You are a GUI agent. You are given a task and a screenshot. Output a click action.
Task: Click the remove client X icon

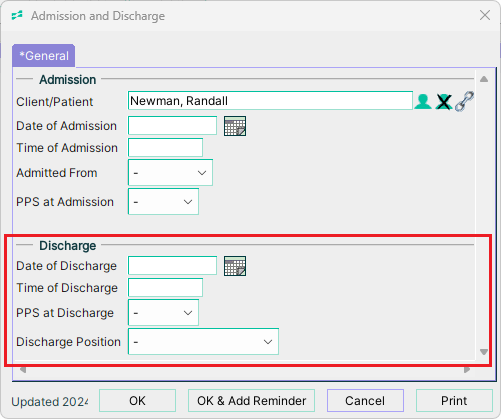coord(444,101)
